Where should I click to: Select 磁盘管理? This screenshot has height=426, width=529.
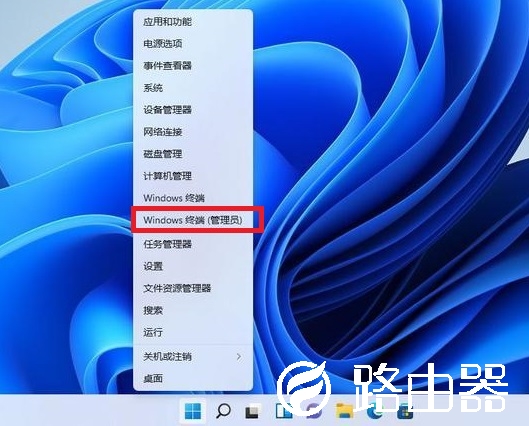click(x=193, y=154)
